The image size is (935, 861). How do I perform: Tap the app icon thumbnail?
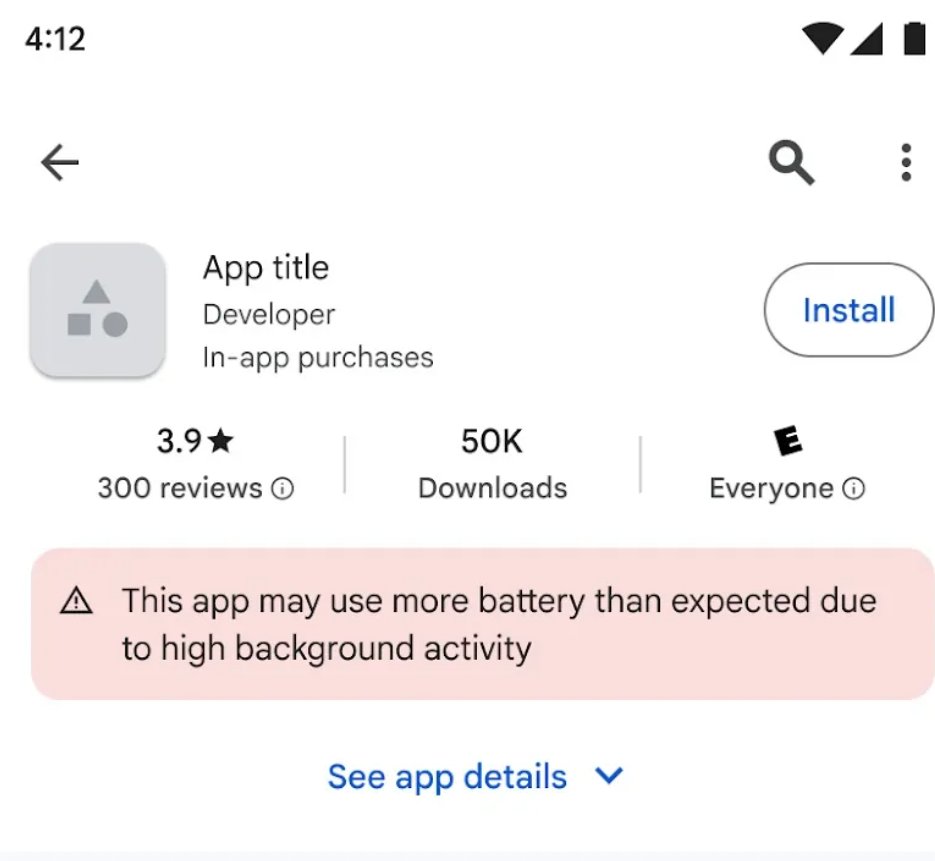(97, 310)
